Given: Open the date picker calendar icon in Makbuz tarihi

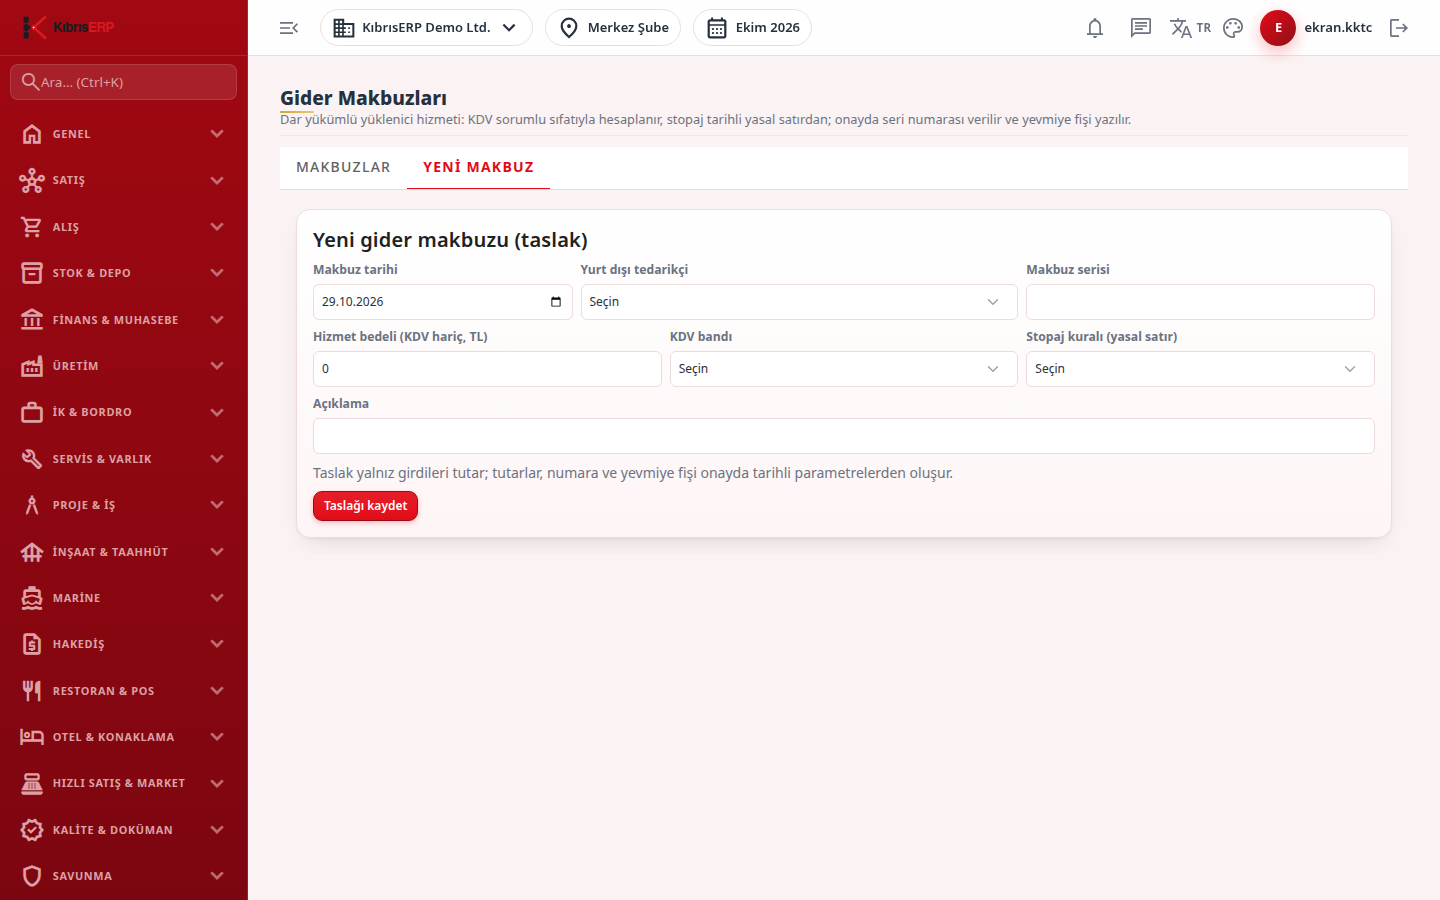Looking at the screenshot, I should tap(556, 302).
